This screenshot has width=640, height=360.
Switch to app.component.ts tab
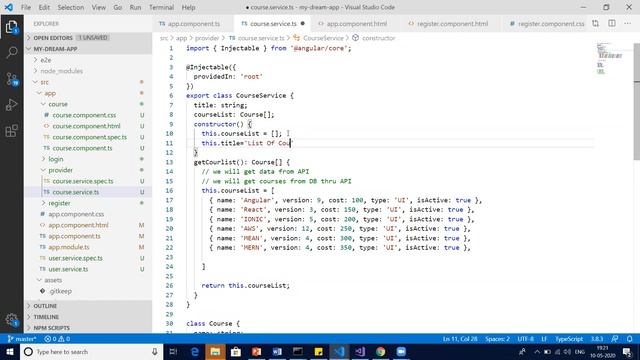[x=193, y=24]
